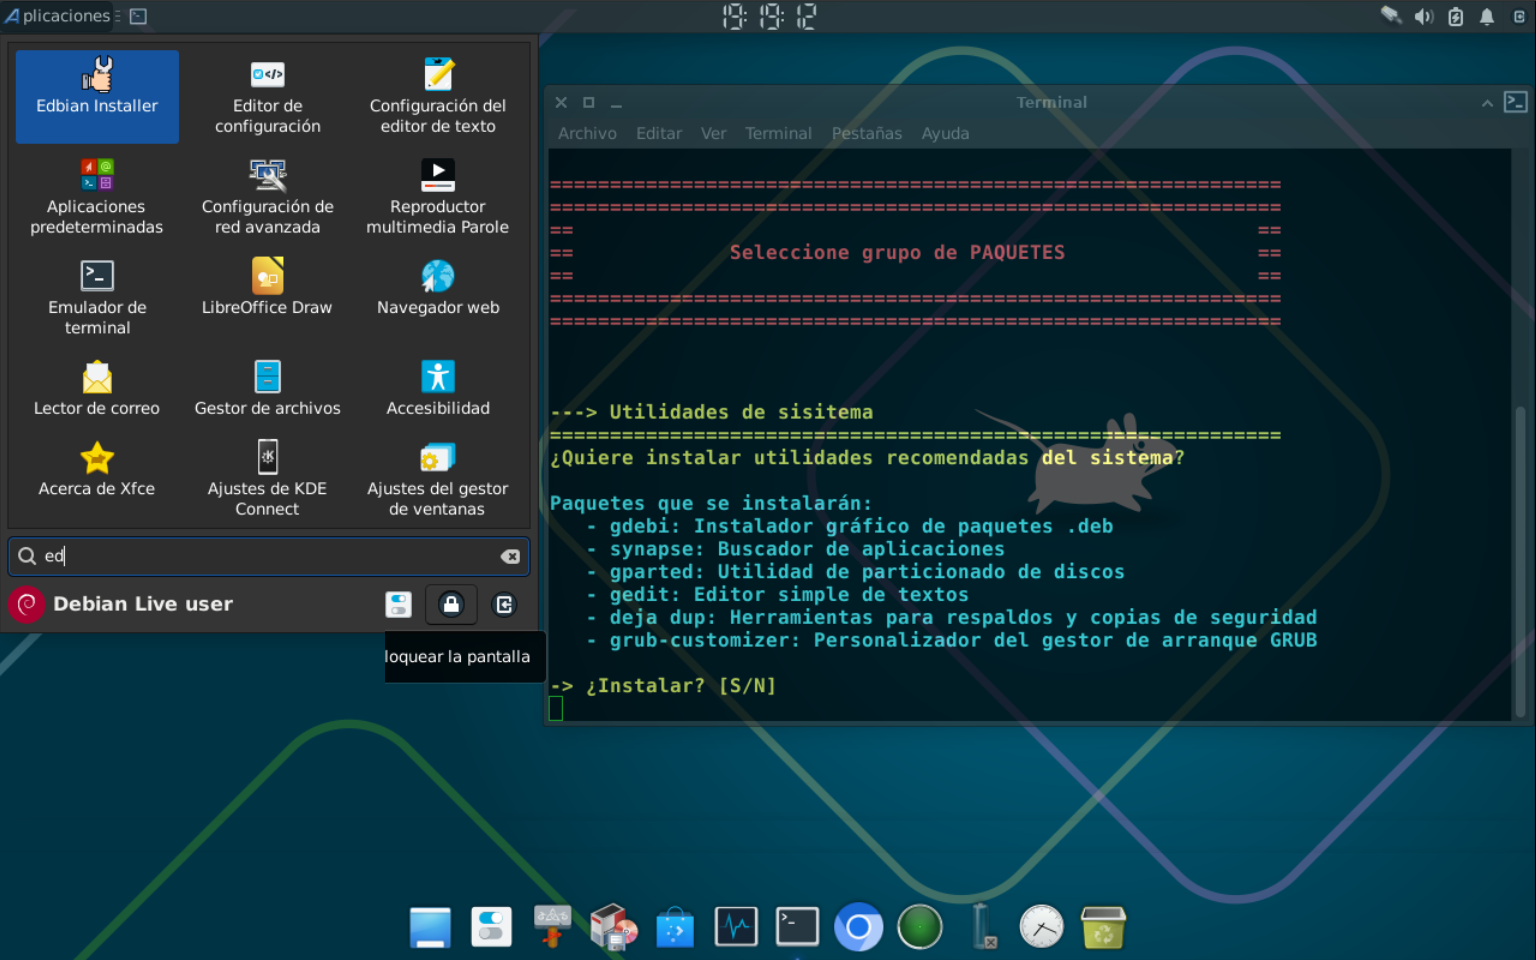Open the system monitor from the dock
The width and height of the screenshot is (1536, 960).
click(736, 927)
